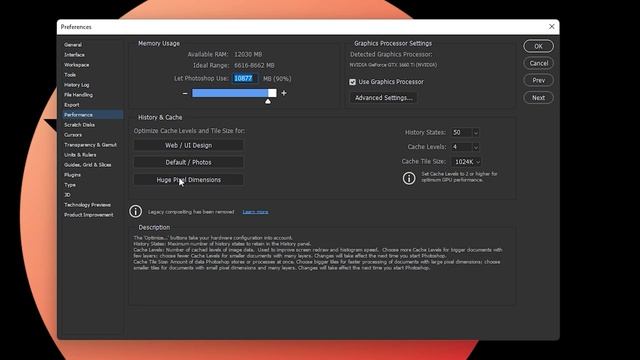The height and width of the screenshot is (360, 640).
Task: Click the Let Photoshop Use memory field
Action: point(245,78)
